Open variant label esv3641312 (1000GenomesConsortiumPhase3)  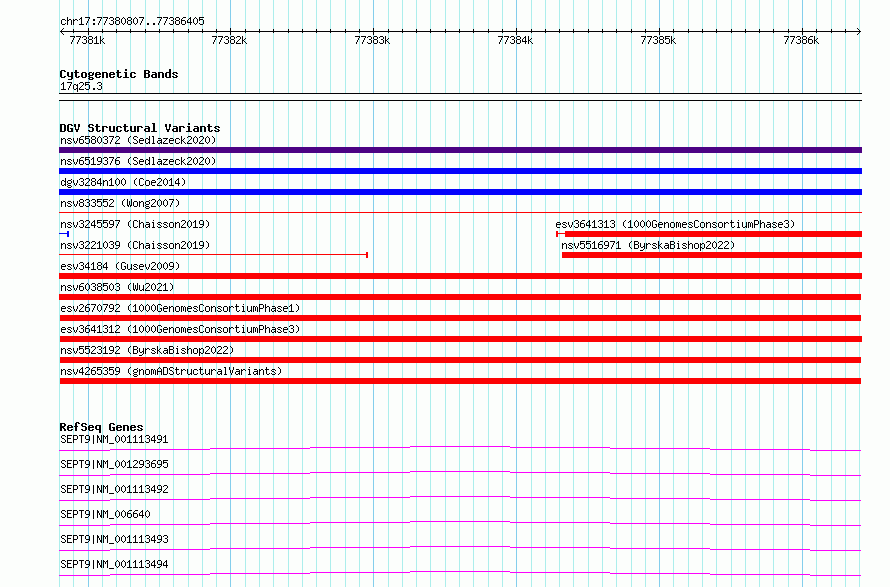tap(180, 329)
